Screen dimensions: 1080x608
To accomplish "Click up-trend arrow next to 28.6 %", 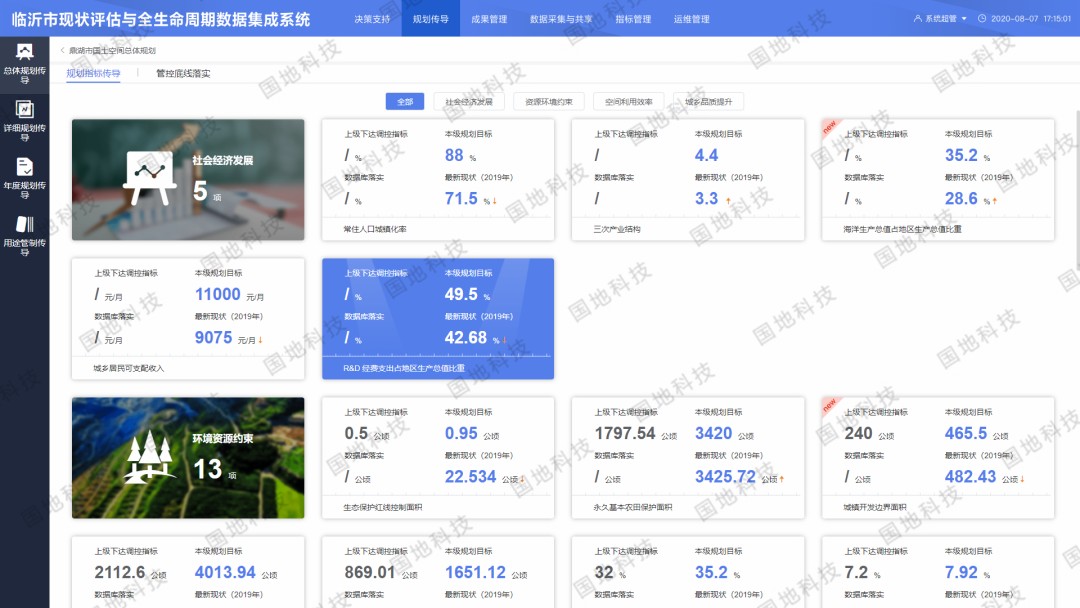I will pos(995,201).
